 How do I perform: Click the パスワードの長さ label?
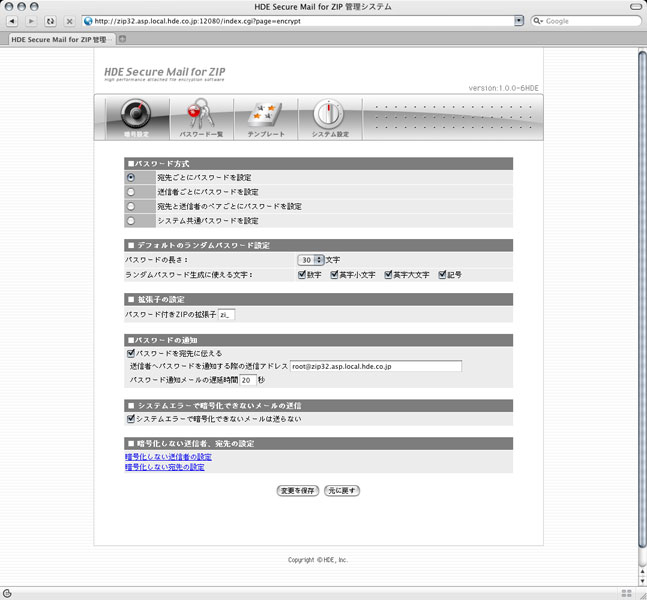(156, 260)
